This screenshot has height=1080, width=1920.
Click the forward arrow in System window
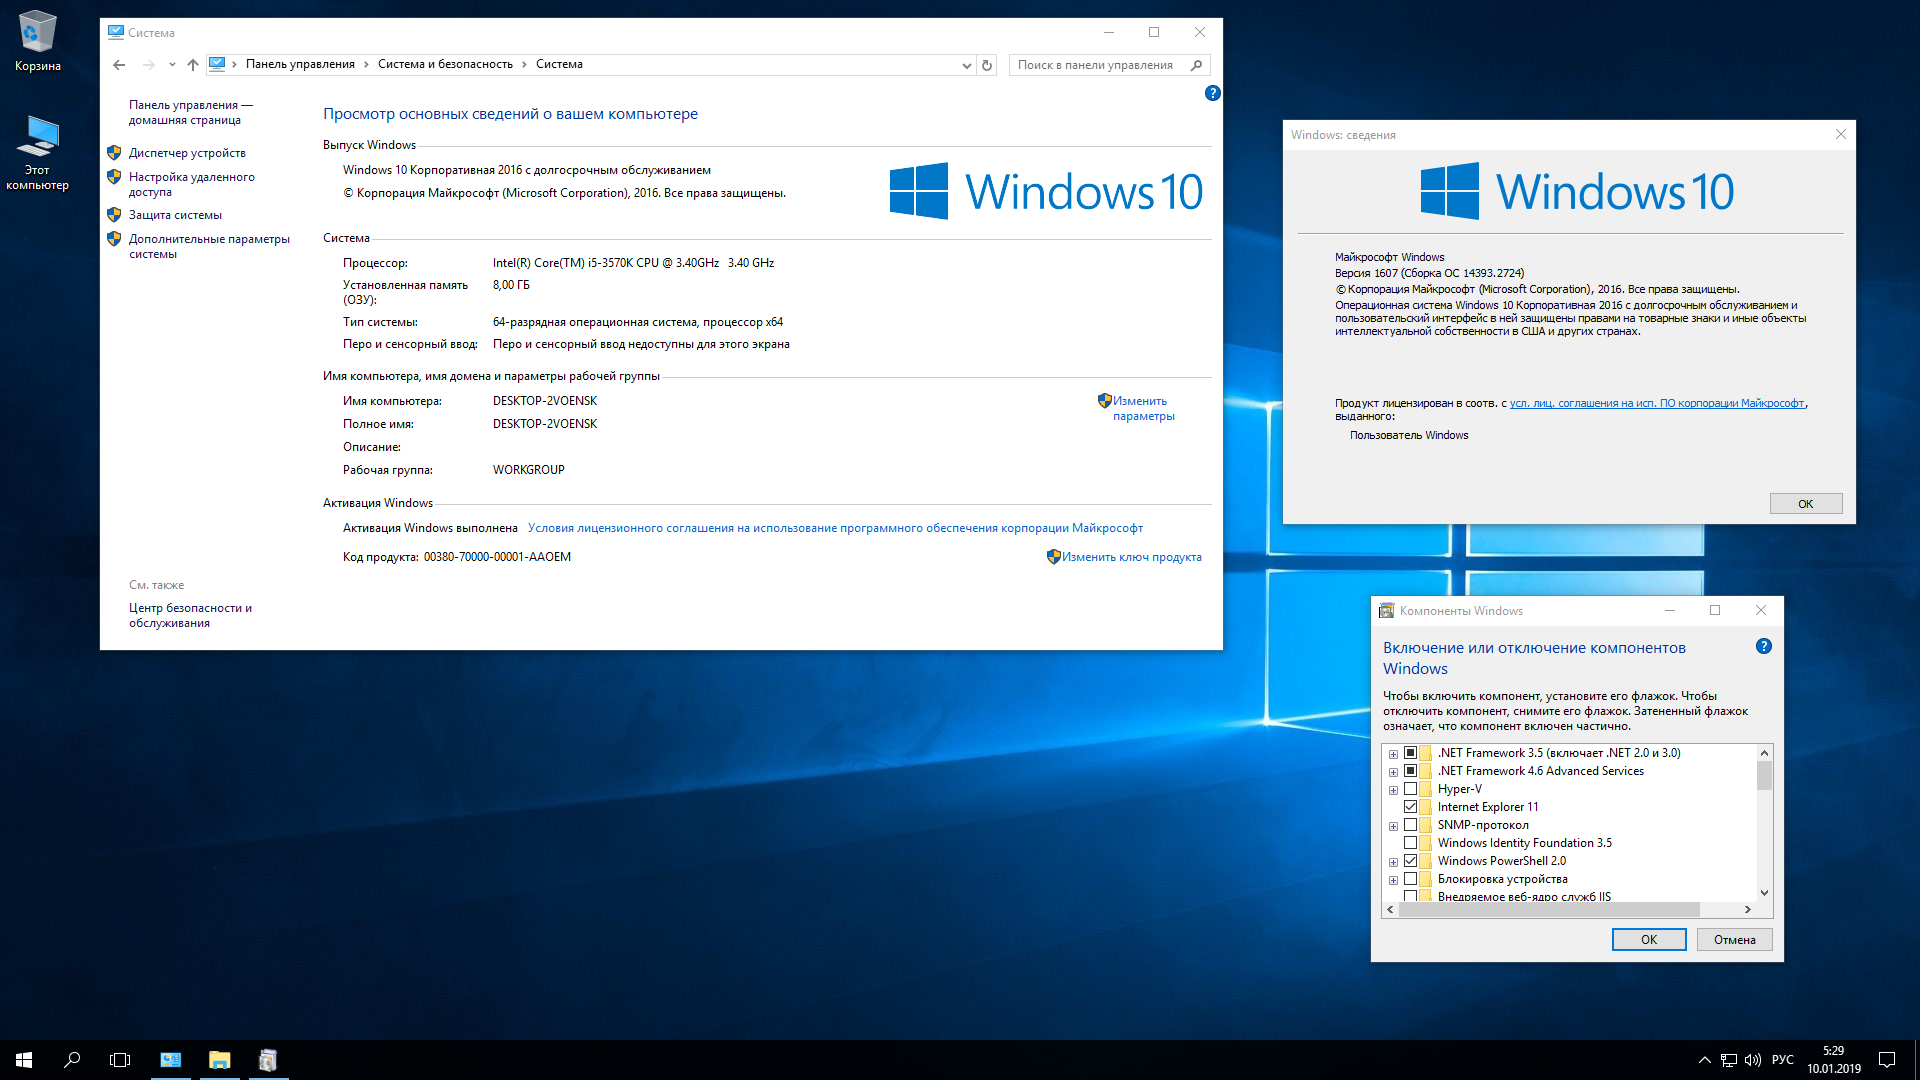pyautogui.click(x=148, y=65)
